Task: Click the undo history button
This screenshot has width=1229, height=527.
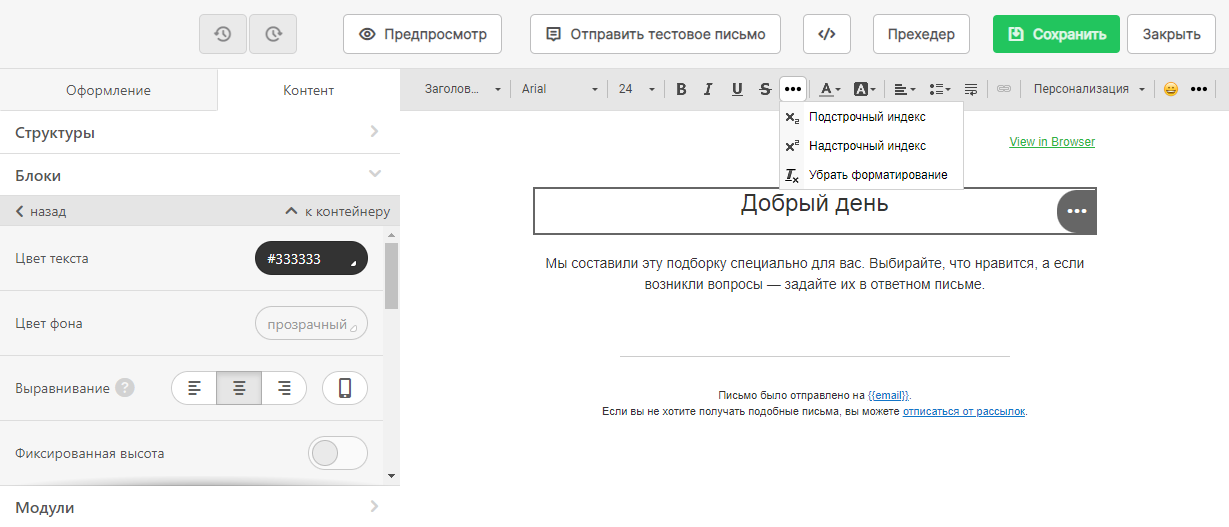Action: tap(223, 34)
